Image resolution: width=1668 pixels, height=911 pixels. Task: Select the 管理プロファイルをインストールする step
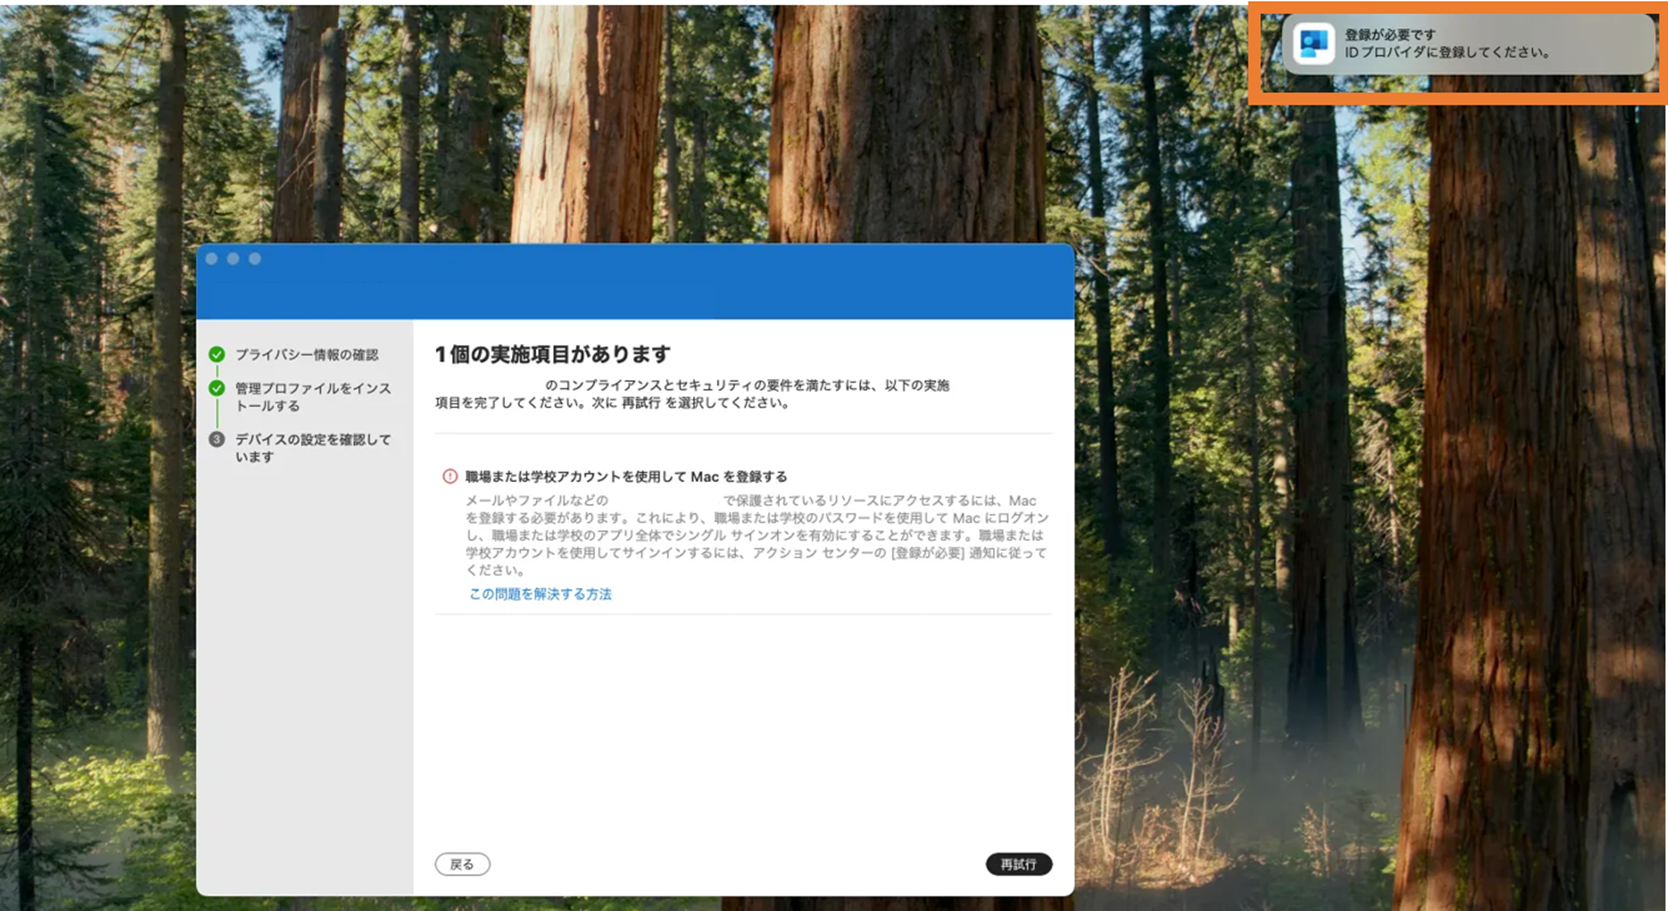tap(313, 397)
